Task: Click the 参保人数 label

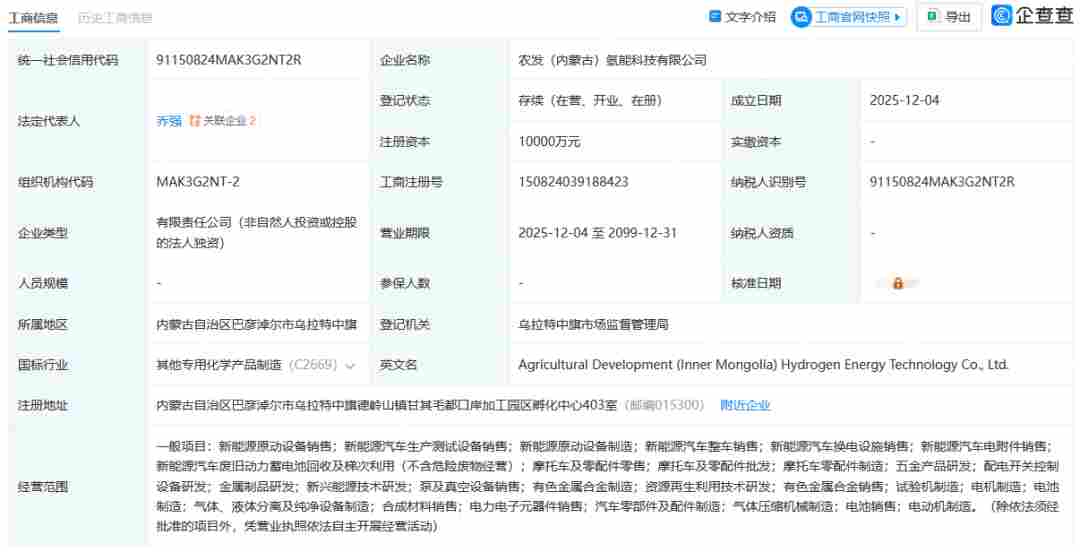Action: (405, 283)
